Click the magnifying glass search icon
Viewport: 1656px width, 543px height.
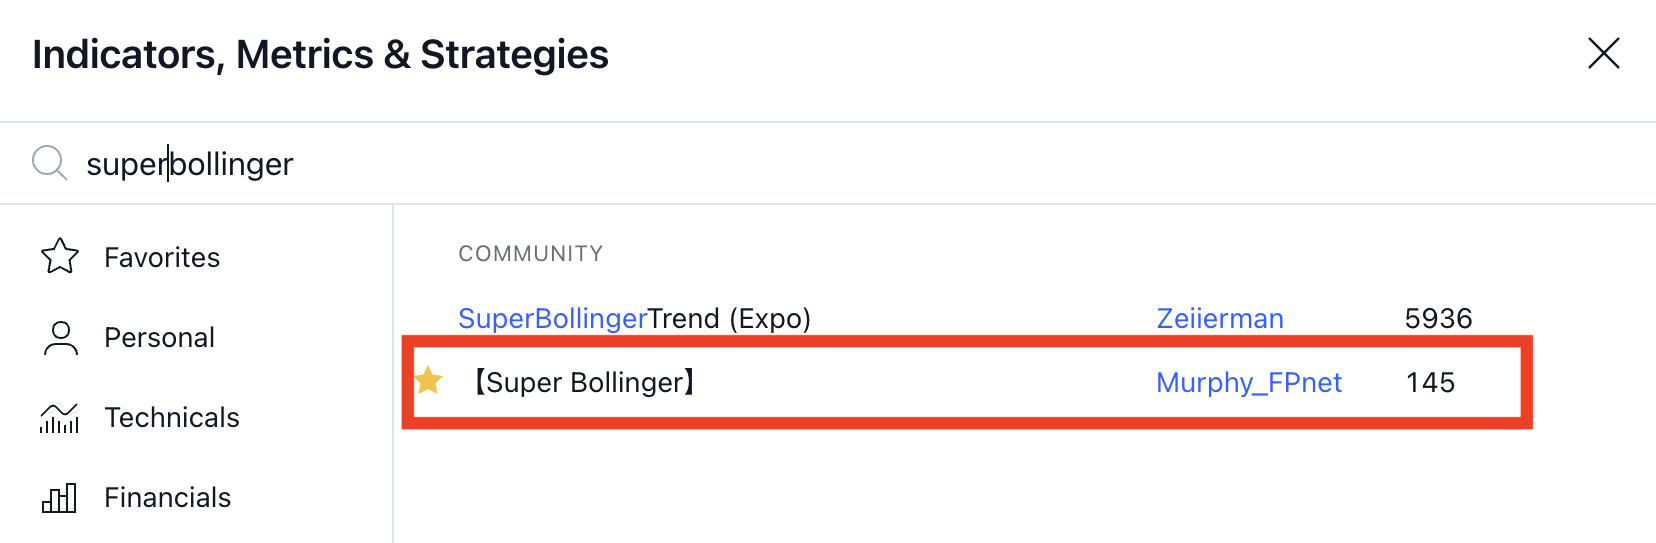[49, 162]
